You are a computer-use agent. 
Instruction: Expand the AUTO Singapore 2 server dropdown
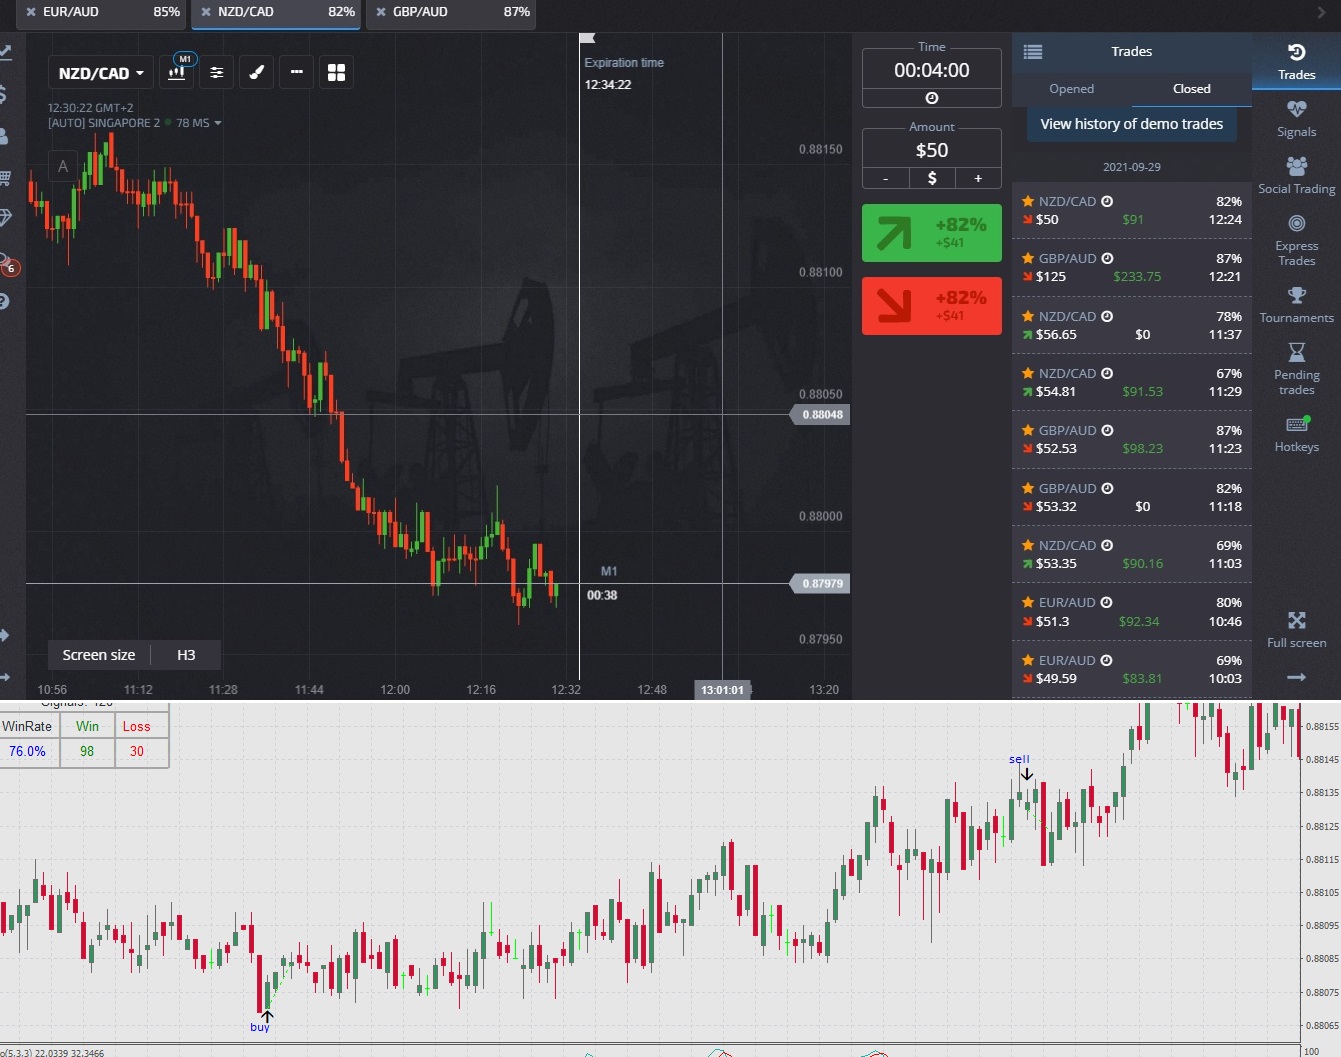(x=135, y=123)
